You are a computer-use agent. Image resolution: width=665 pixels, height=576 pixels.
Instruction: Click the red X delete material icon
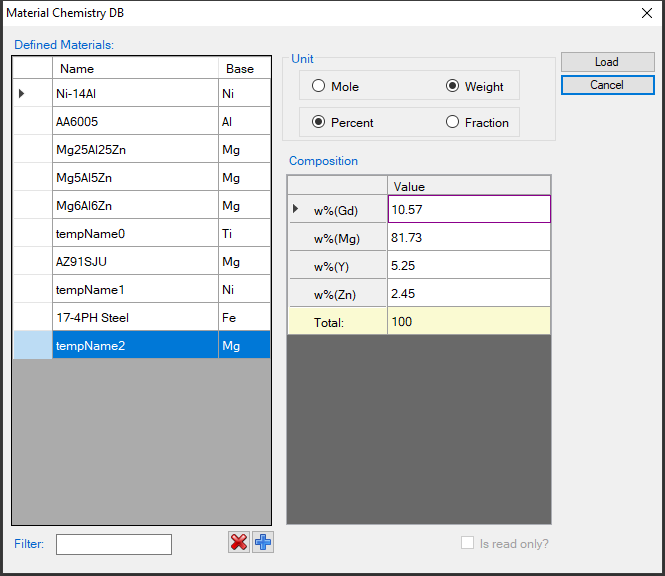tap(239, 542)
